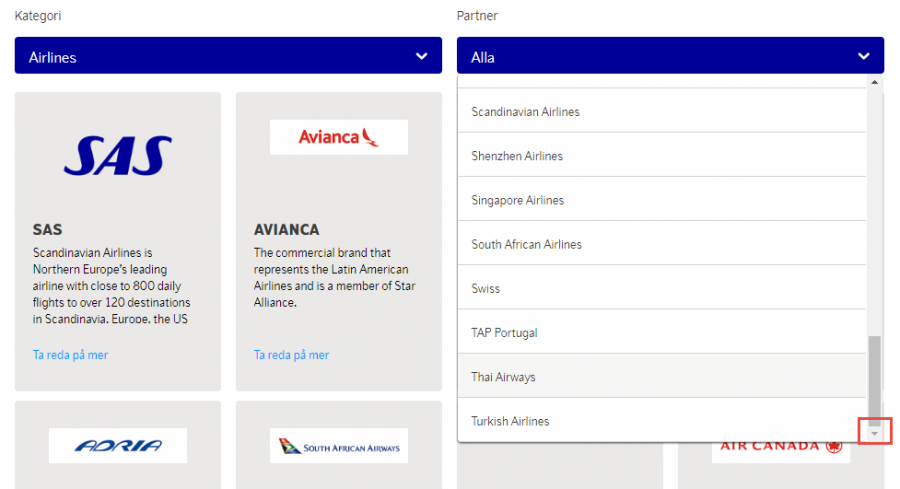Select Singapore Airlines in the list

click(518, 200)
